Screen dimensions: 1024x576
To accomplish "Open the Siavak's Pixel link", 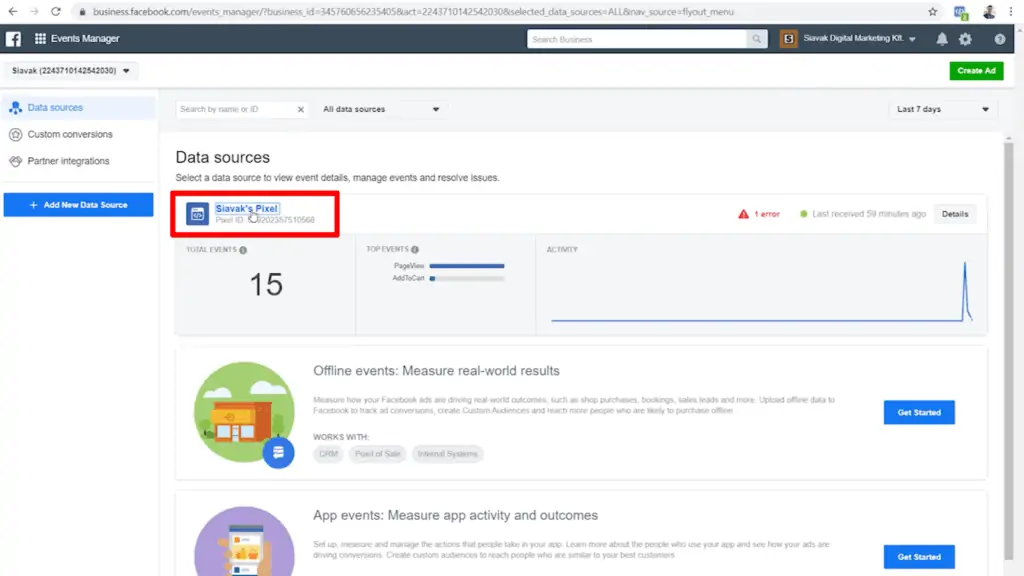I will [x=247, y=208].
